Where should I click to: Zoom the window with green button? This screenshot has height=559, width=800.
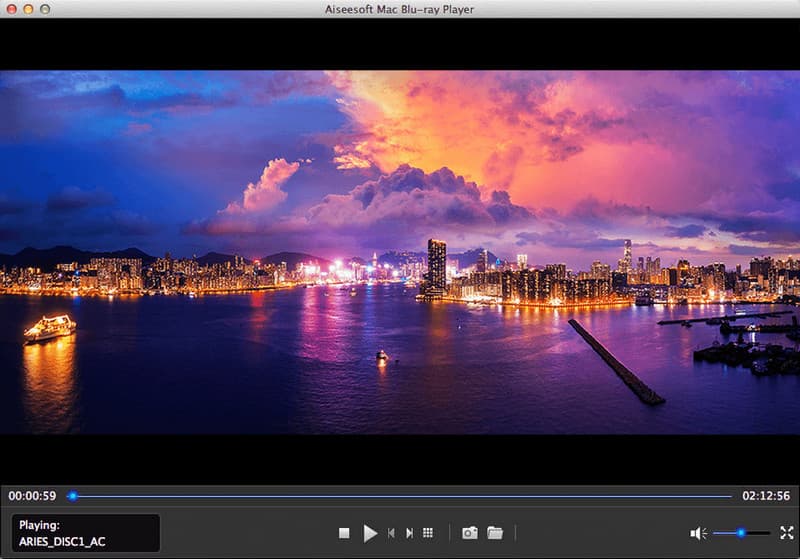46,9
